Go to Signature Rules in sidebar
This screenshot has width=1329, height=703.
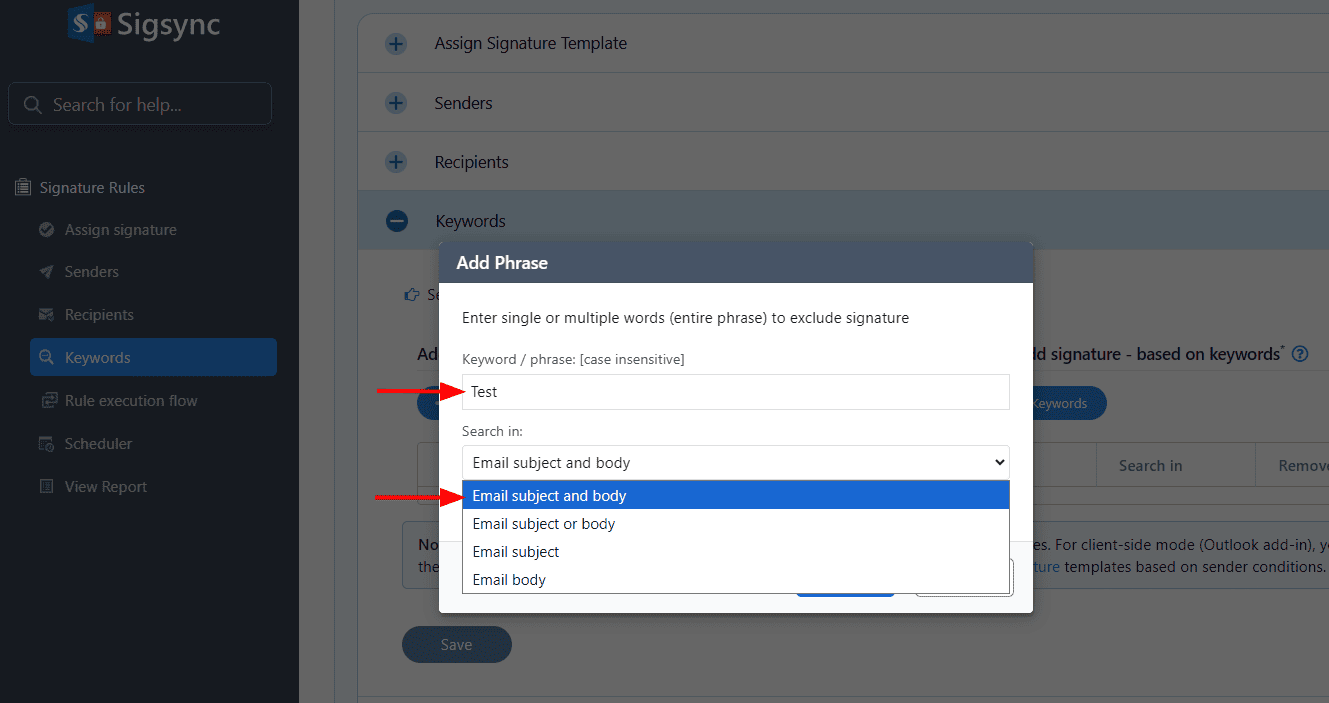[92, 188]
